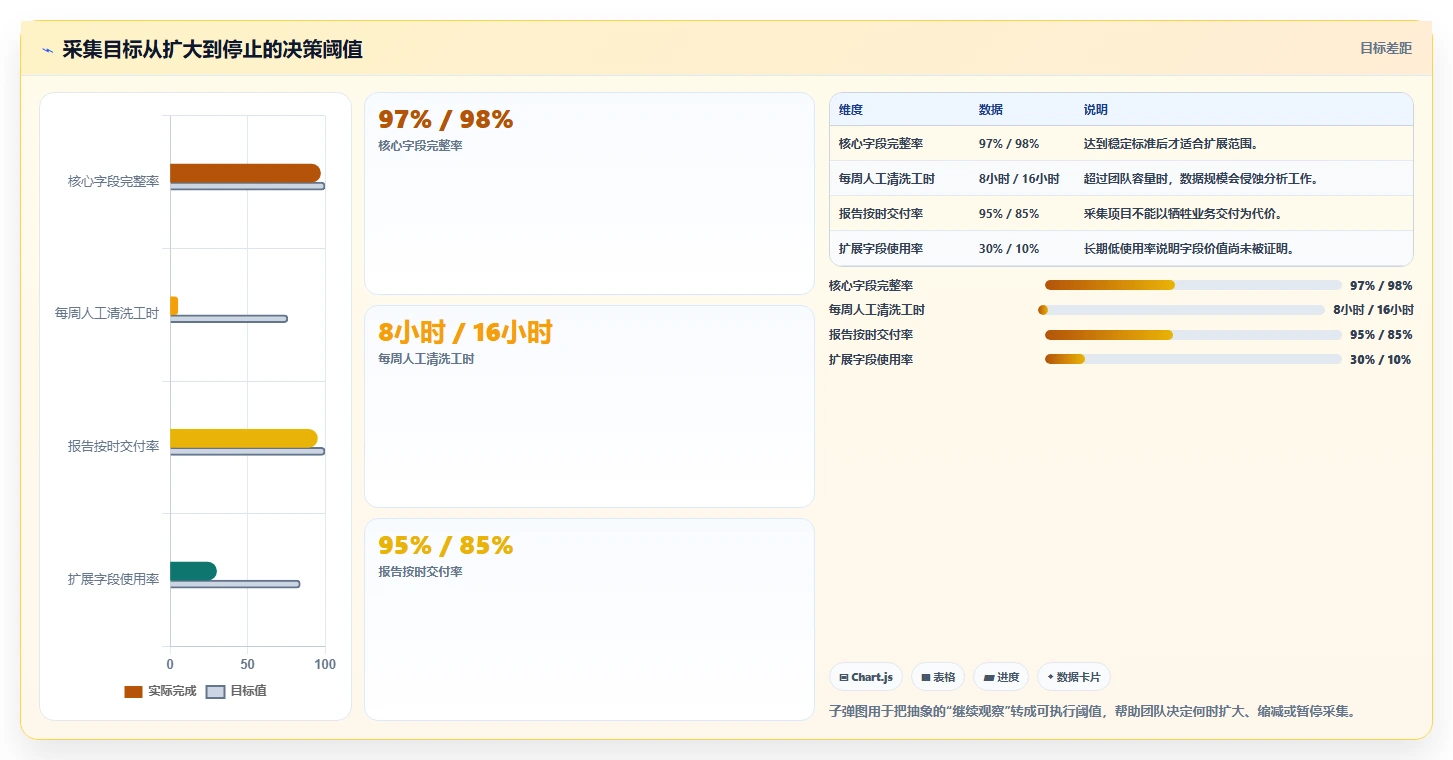Click the 每周人工清洗工时 progress bar
Image resolution: width=1453 pixels, height=760 pixels.
[1181, 310]
